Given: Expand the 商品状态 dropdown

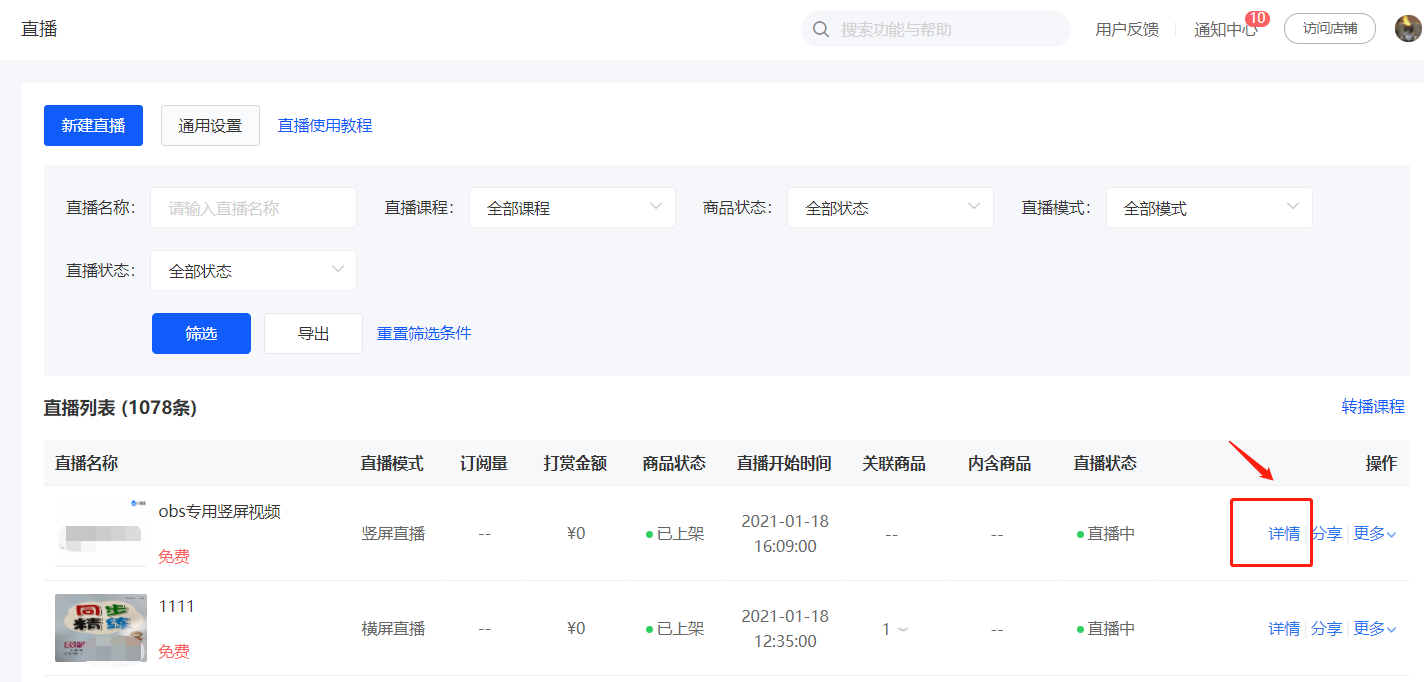Looking at the screenshot, I should [x=890, y=208].
